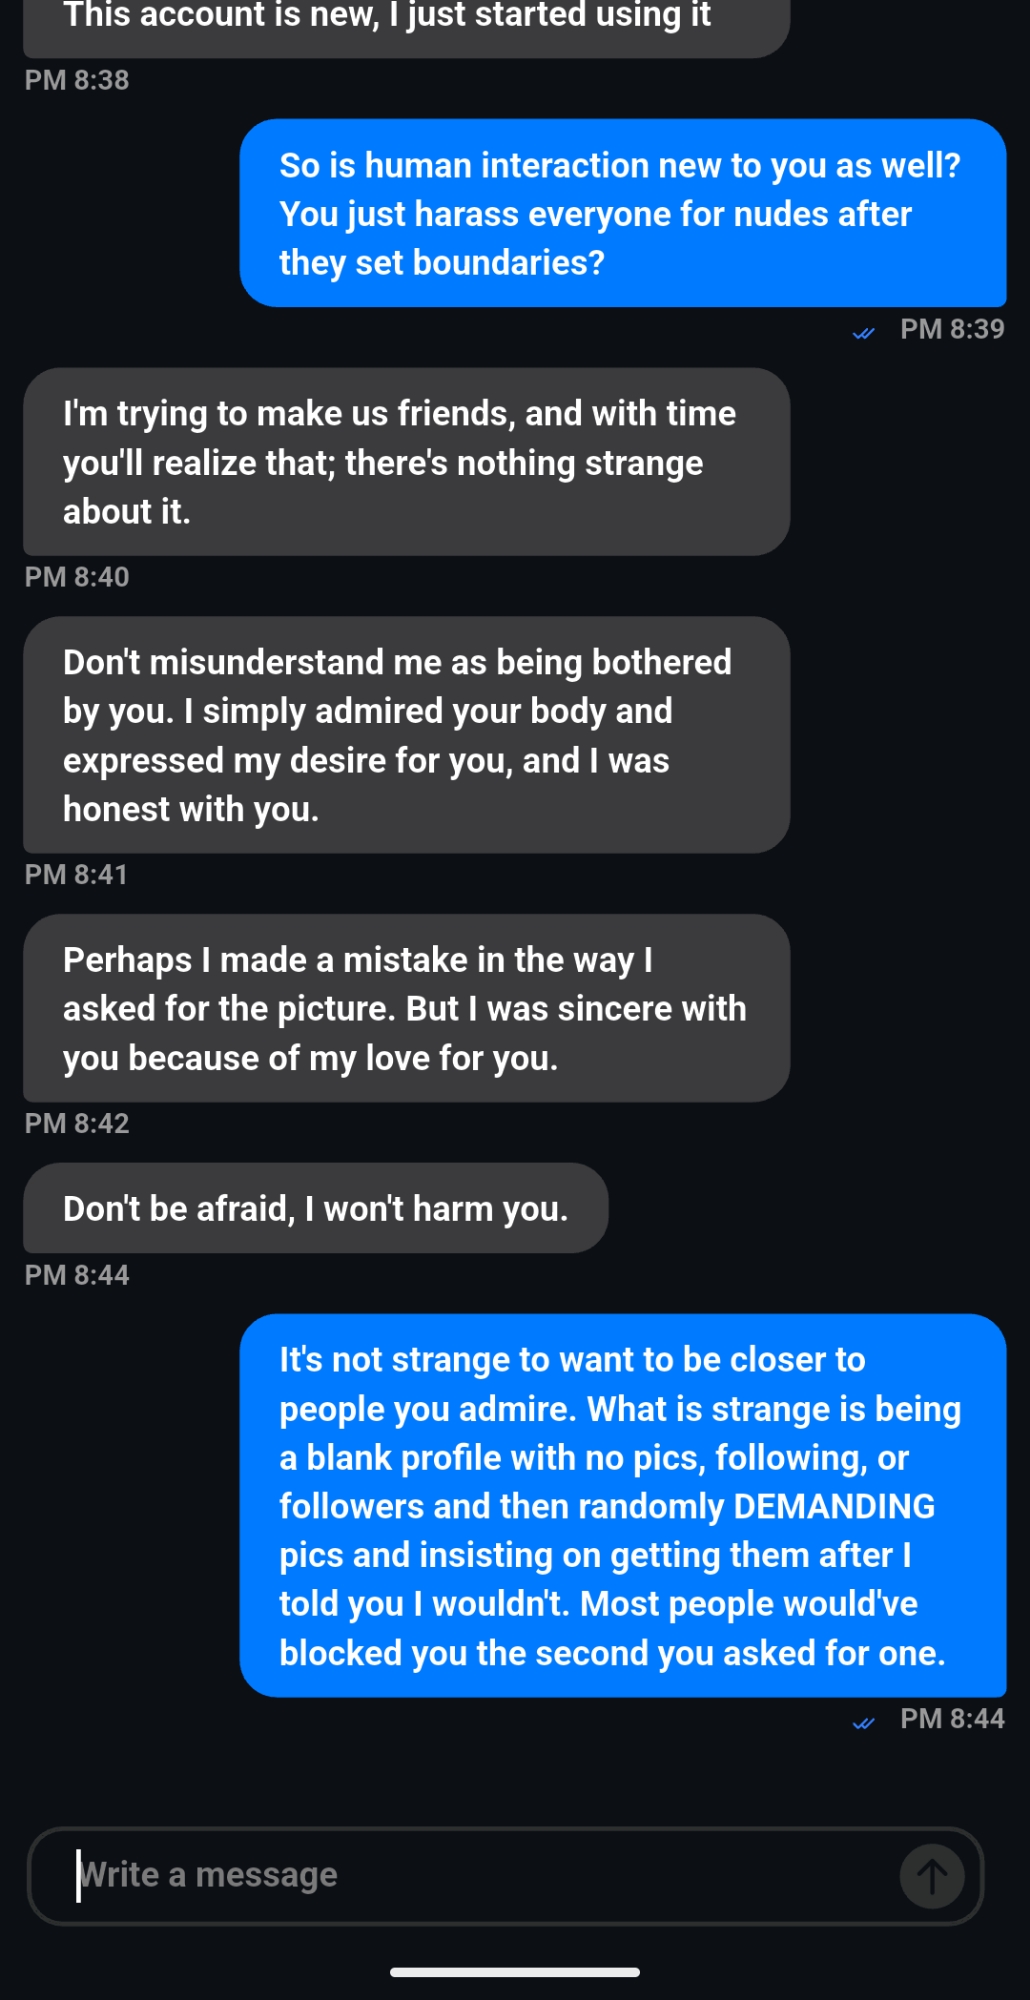Viewport: 1030px width, 2000px height.
Task: Tap the PM 8:39 timestamp
Action: [951, 329]
